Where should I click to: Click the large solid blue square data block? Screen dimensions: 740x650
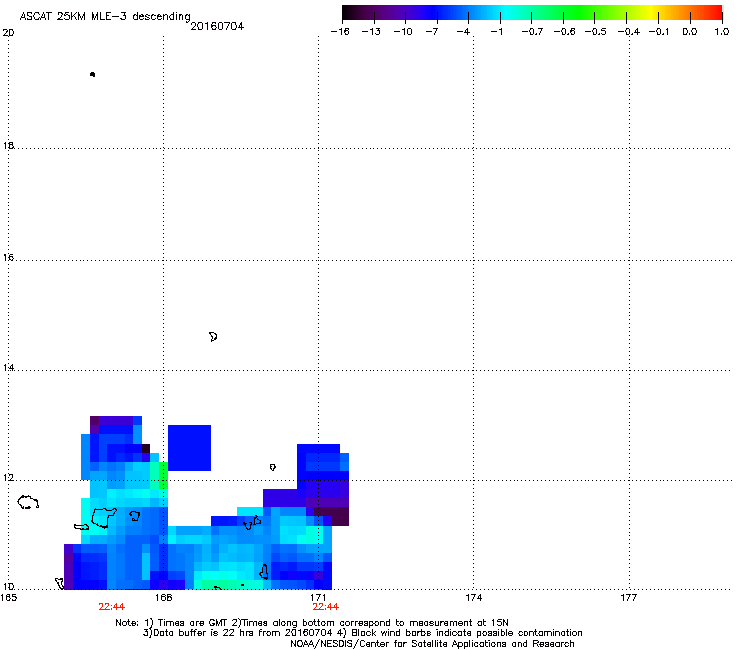click(x=189, y=448)
